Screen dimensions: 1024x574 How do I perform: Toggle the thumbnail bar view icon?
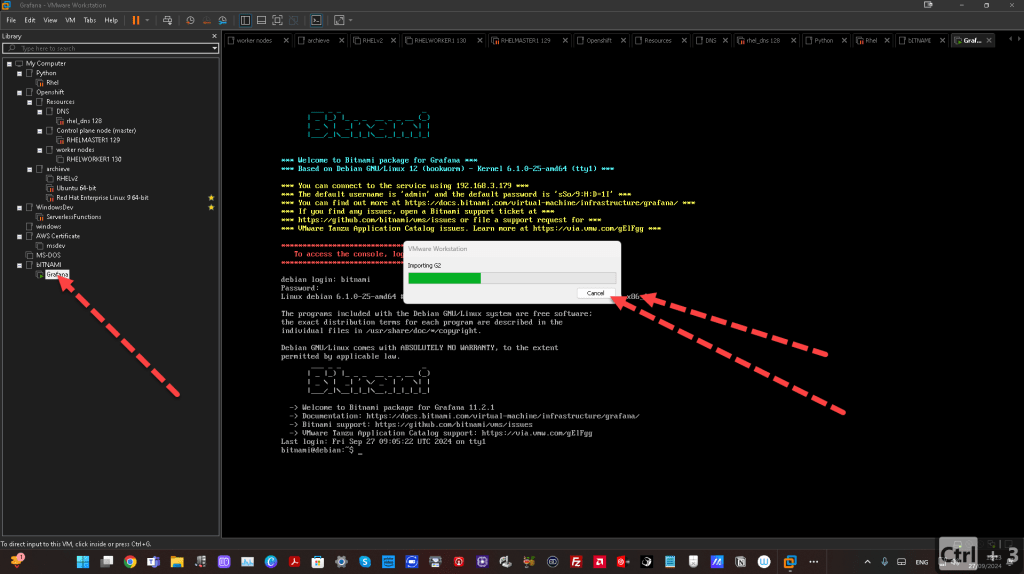[x=261, y=20]
